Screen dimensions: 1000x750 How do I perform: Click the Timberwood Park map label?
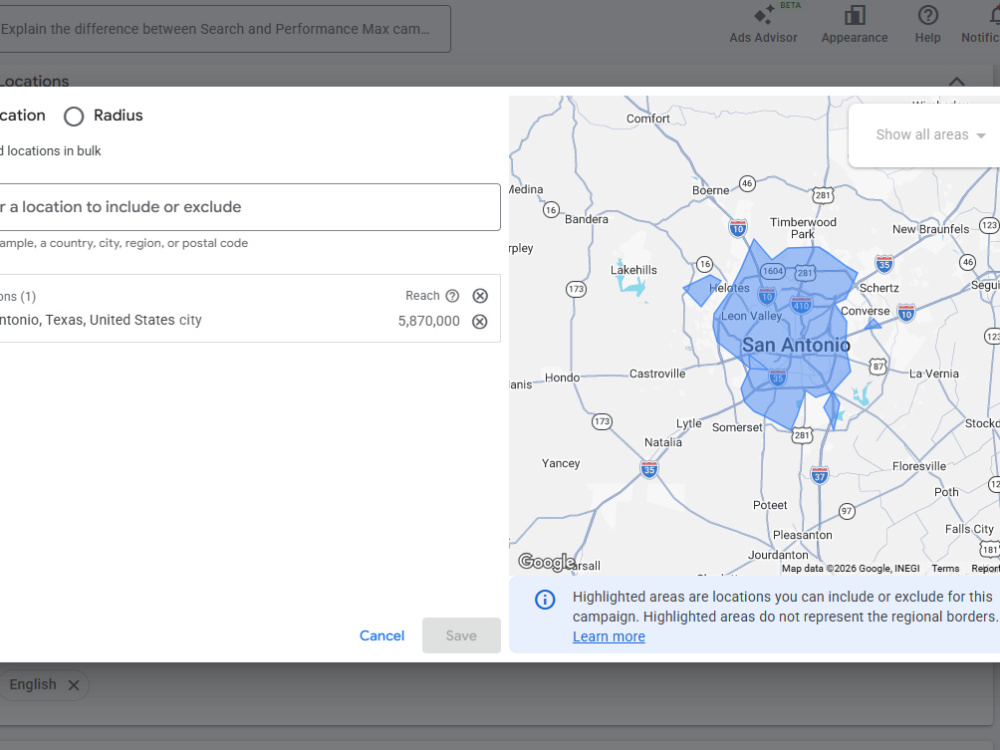point(803,228)
